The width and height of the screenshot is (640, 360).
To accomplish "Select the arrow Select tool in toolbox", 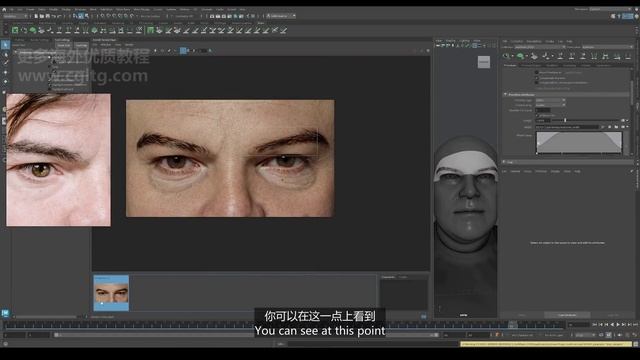I will click(x=5, y=45).
